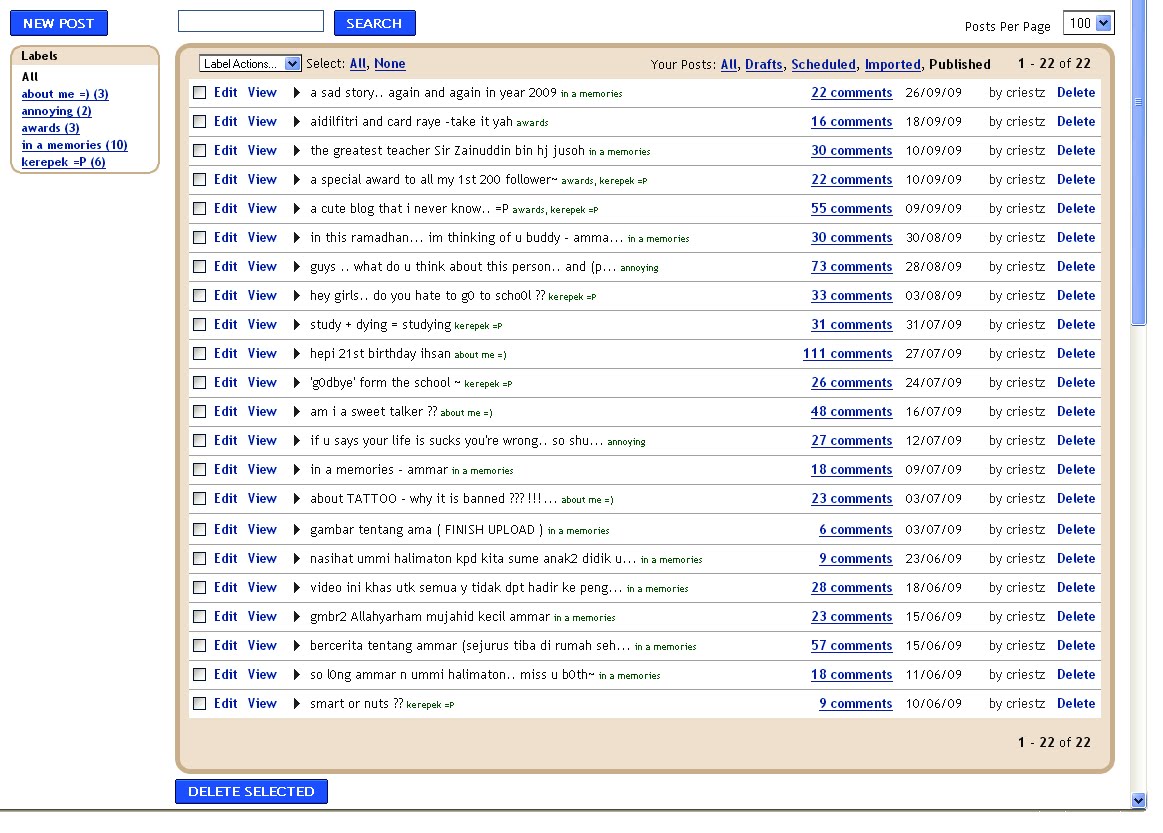The width and height of the screenshot is (1163, 833).
Task: Tick the checkbox for 'a sad story' post
Action: pos(200,93)
